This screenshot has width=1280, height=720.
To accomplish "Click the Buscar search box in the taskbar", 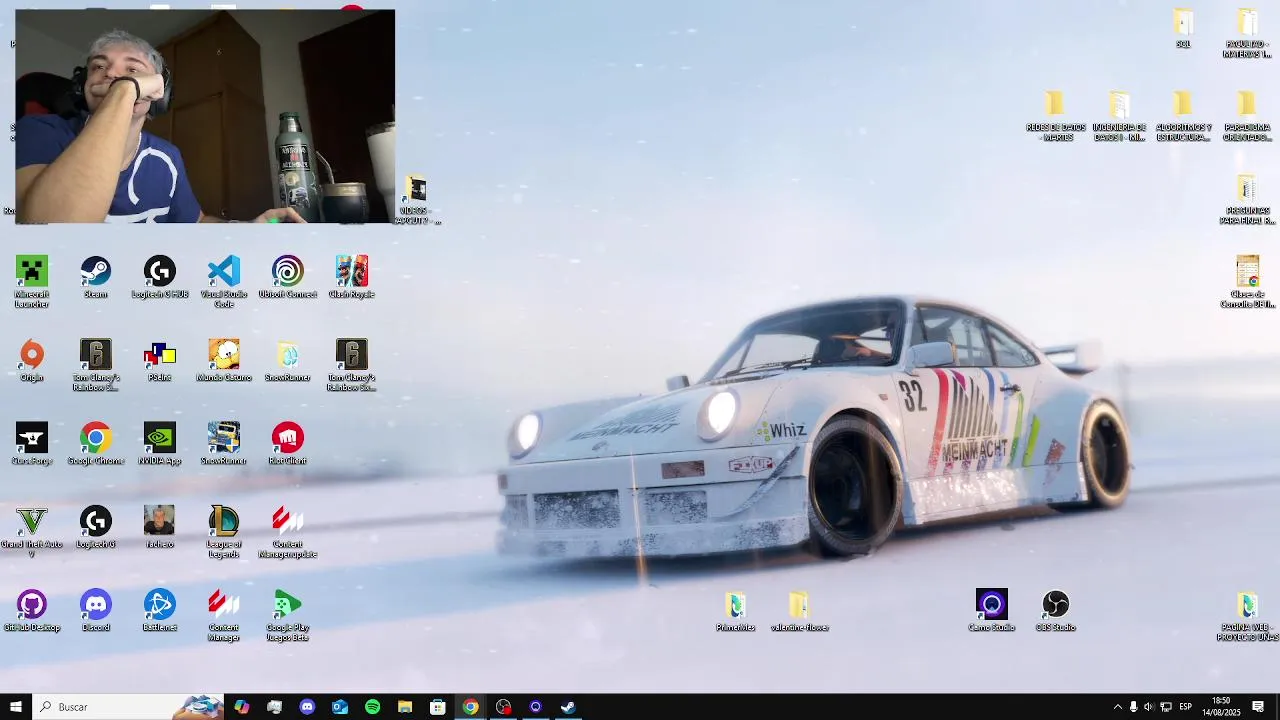I will pyautogui.click(x=128, y=707).
